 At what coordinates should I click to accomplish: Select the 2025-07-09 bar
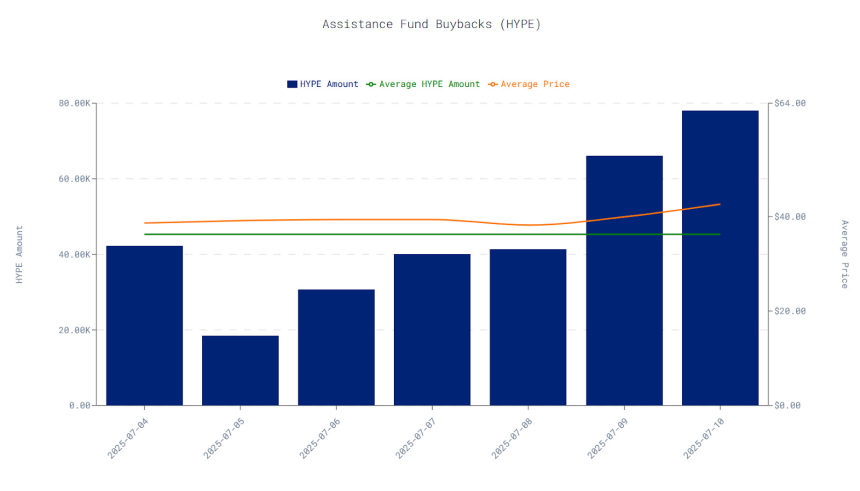[x=624, y=281]
